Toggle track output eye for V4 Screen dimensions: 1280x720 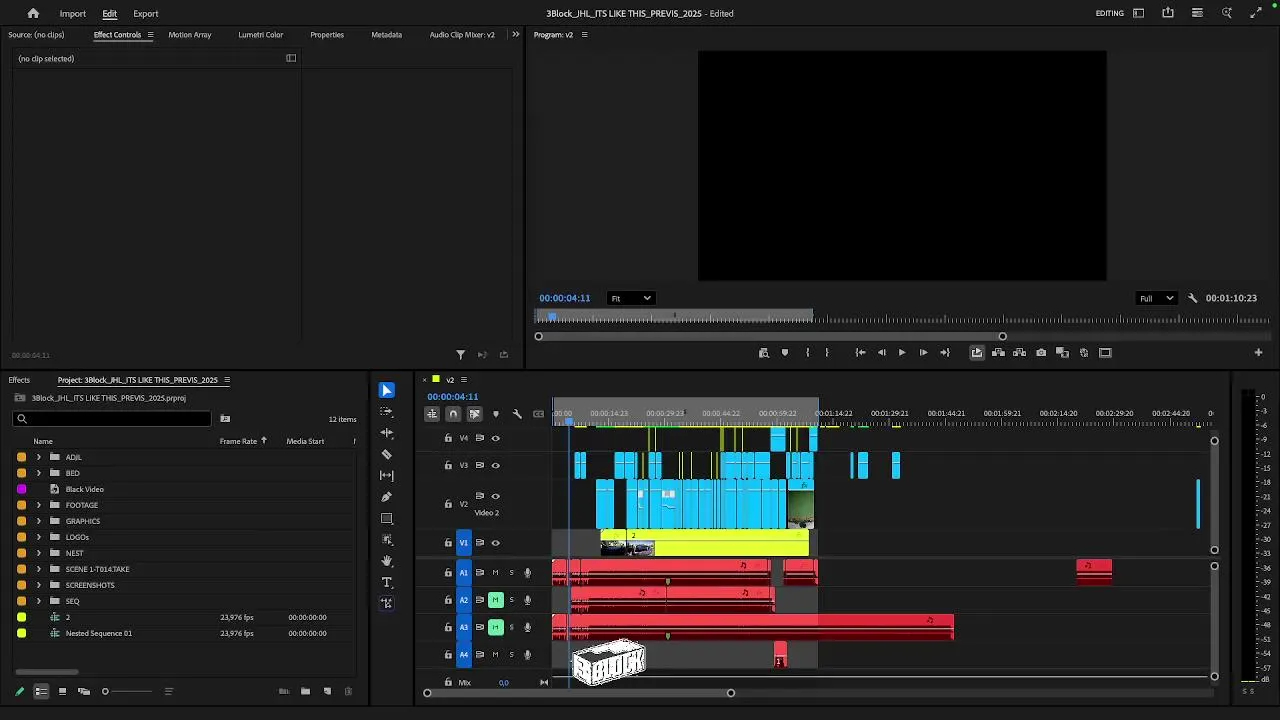coord(495,438)
